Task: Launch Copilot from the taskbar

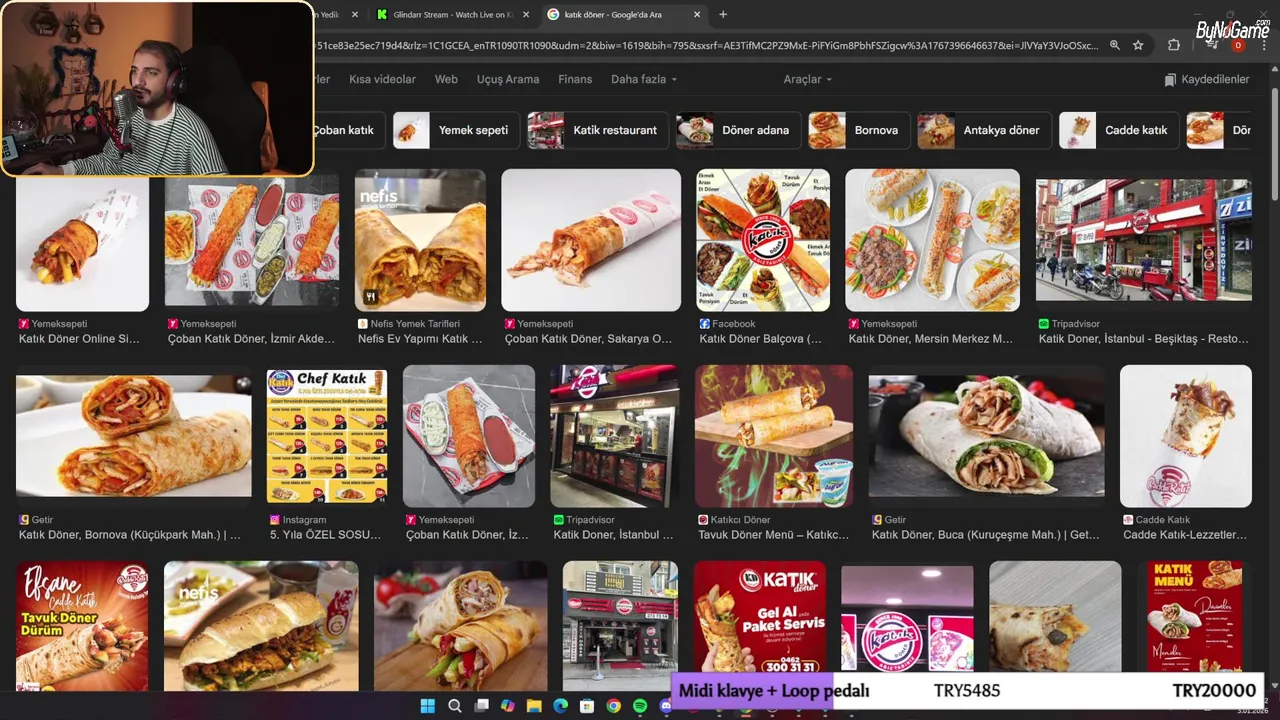Action: (508, 706)
